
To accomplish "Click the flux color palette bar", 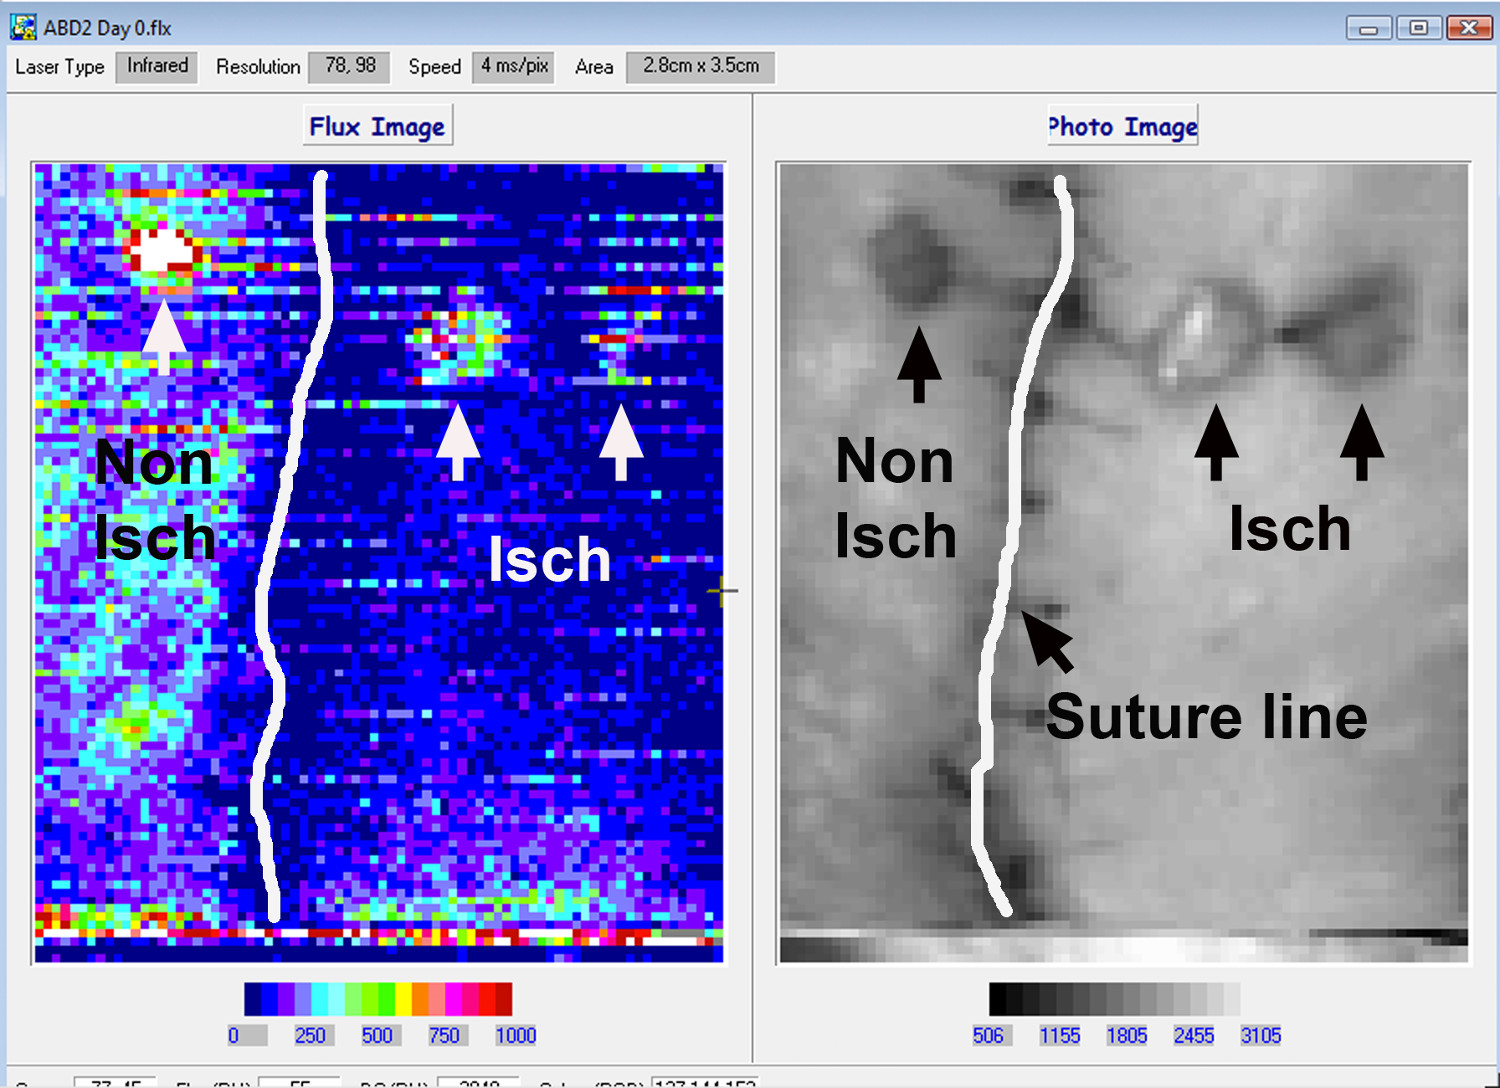I will pyautogui.click(x=378, y=999).
